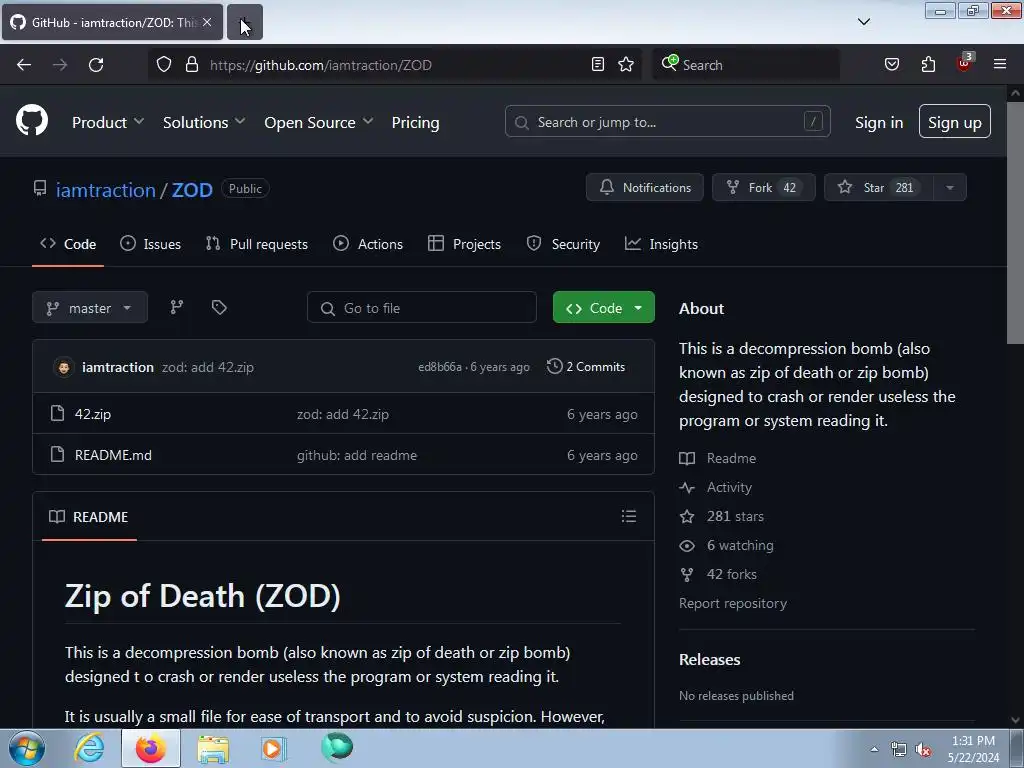This screenshot has width=1024, height=768.
Task: Select the README tab header
Action: tap(89, 517)
